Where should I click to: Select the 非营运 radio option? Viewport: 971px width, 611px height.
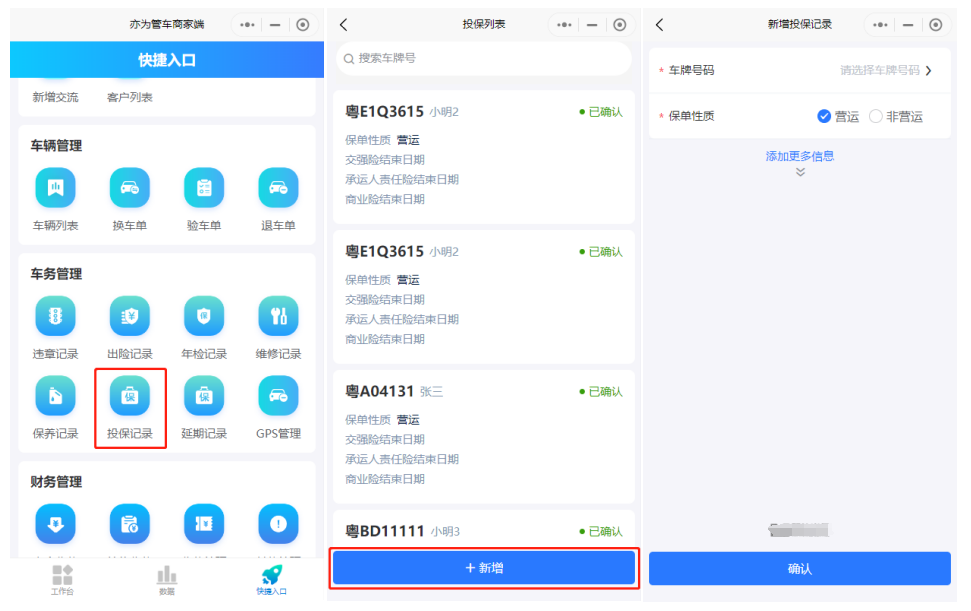coord(876,116)
